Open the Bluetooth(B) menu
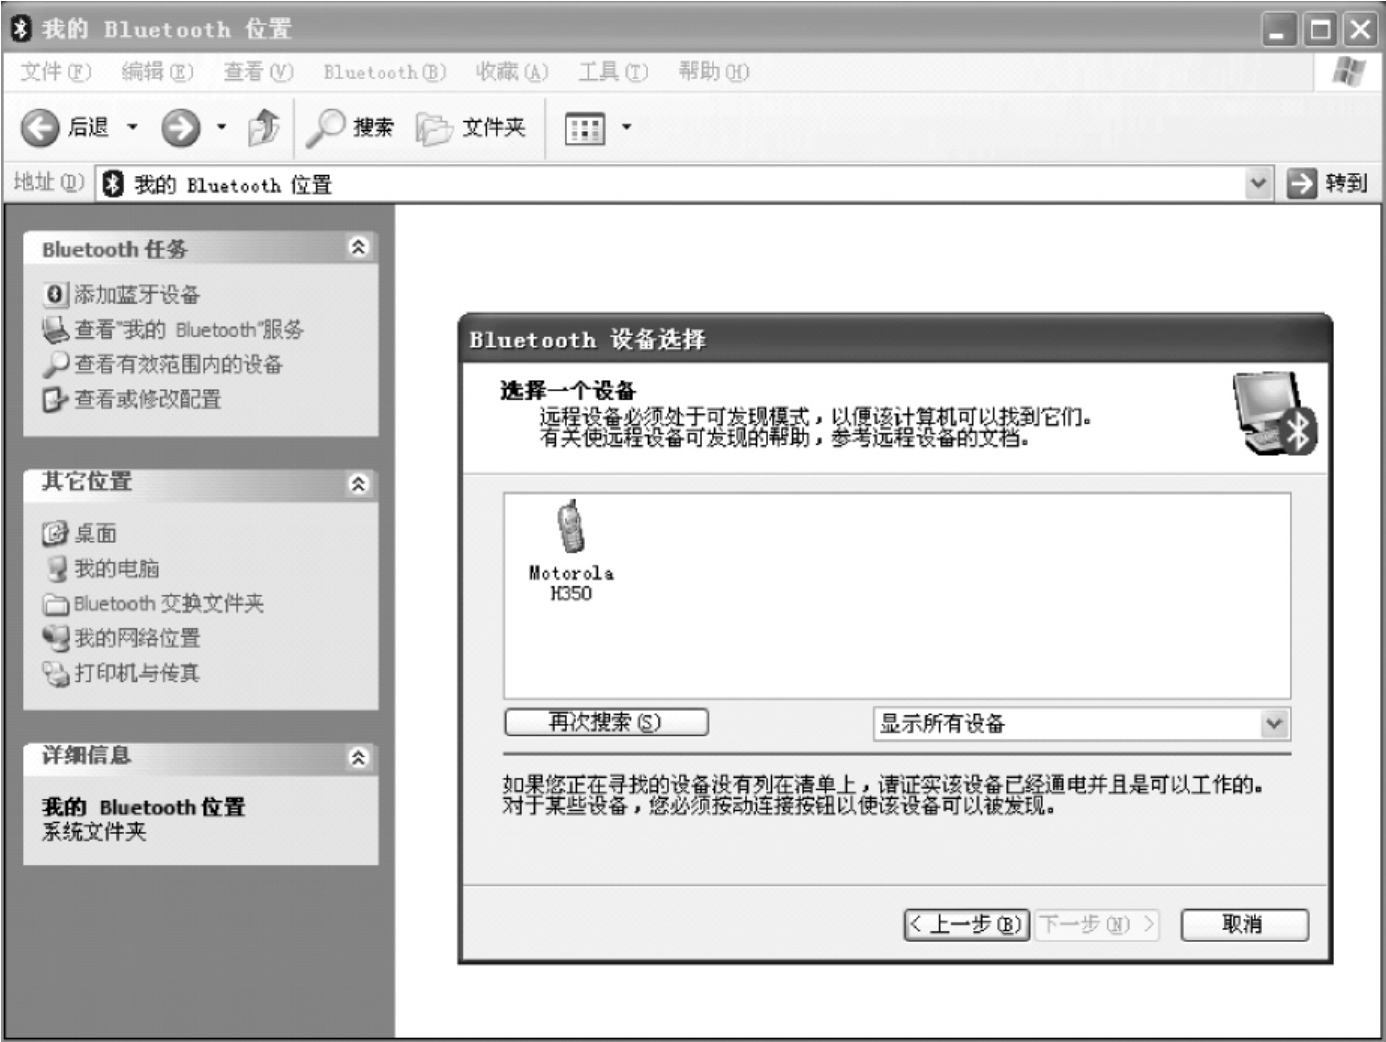 click(385, 72)
